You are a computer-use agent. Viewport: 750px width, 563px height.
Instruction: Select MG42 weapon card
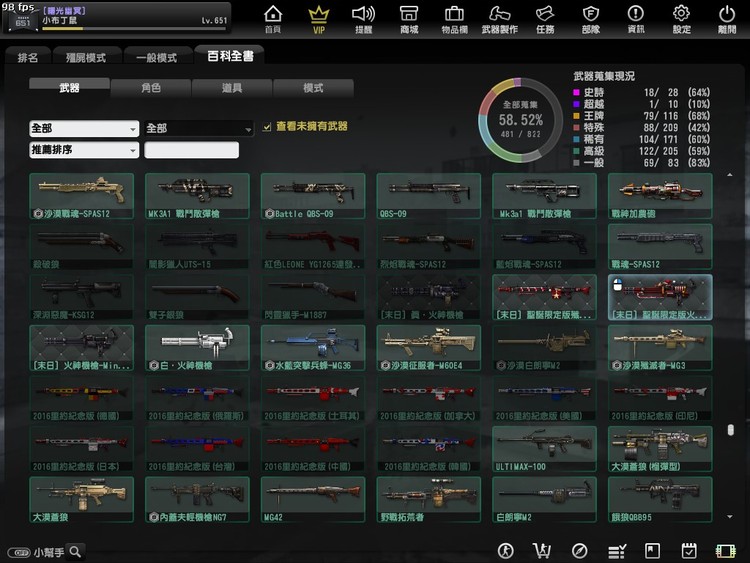pos(313,499)
